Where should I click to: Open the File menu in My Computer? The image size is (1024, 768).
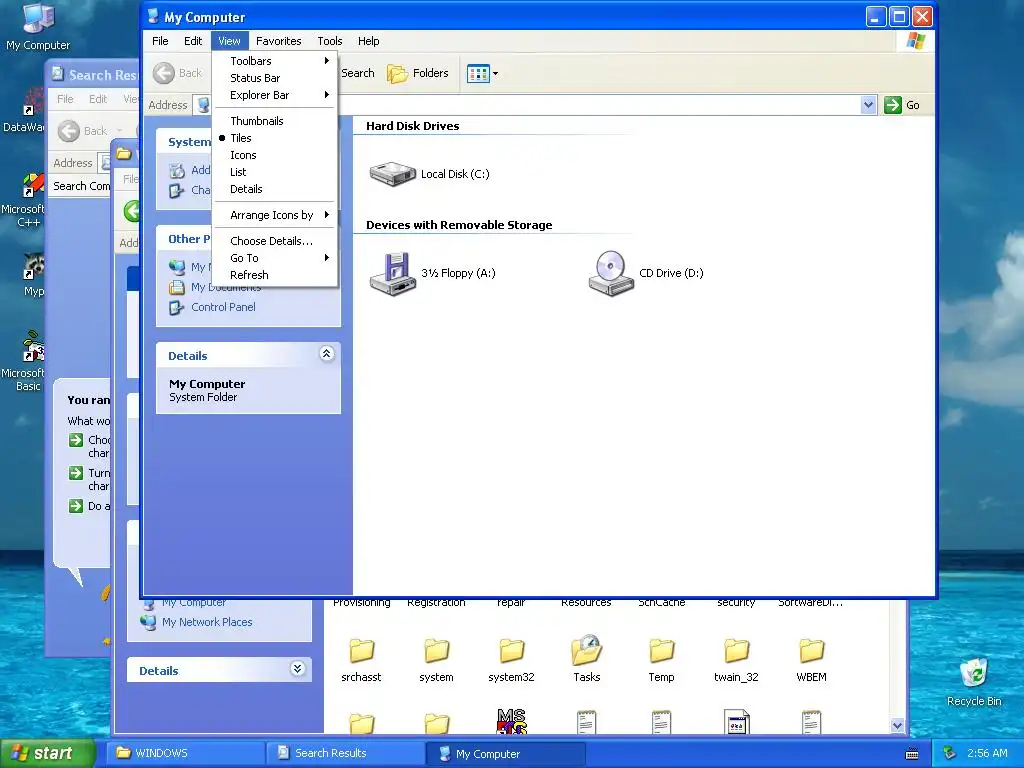pyautogui.click(x=161, y=41)
